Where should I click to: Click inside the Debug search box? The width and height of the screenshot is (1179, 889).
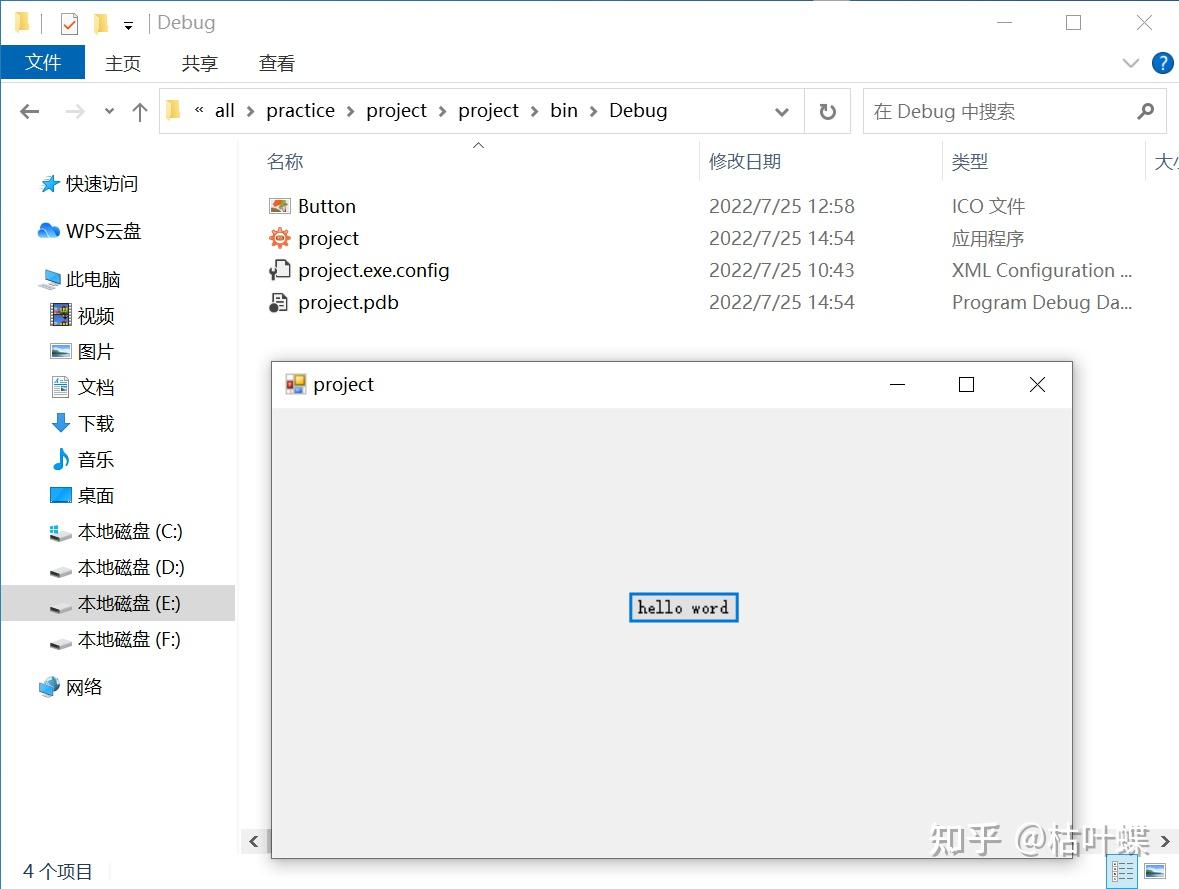pos(1000,111)
